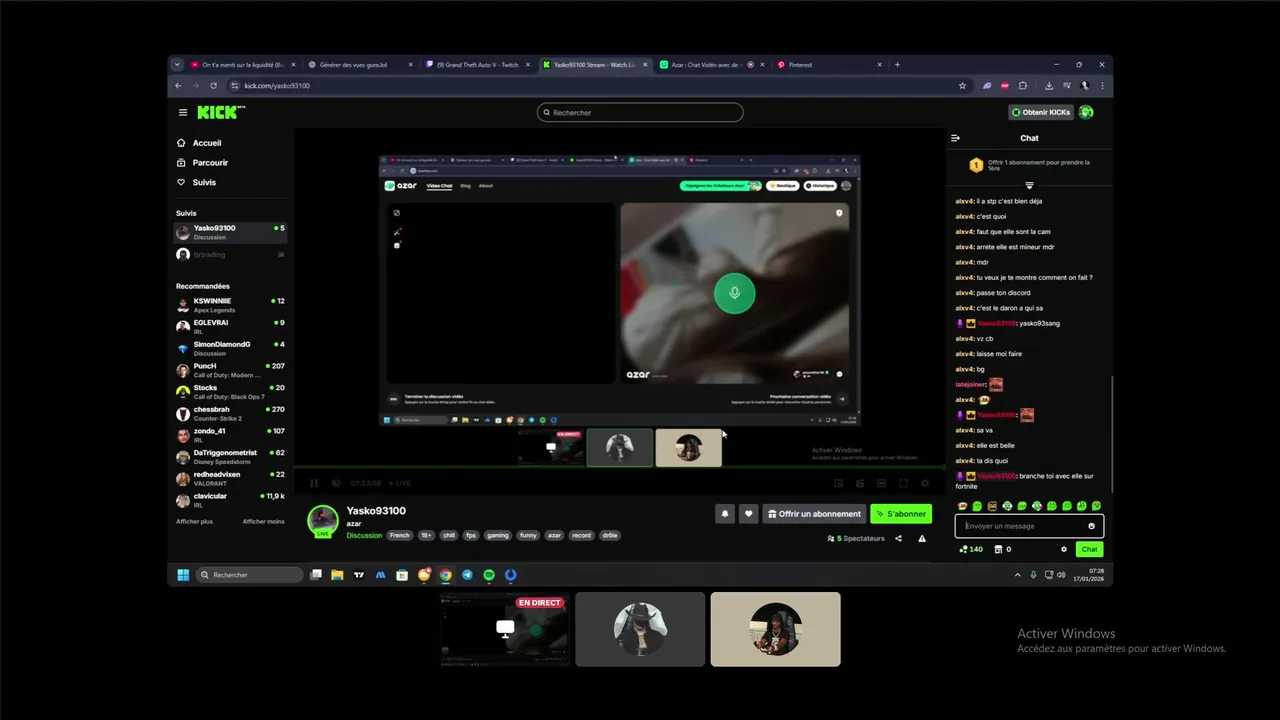Click Offrir un abonnement button

pos(814,514)
